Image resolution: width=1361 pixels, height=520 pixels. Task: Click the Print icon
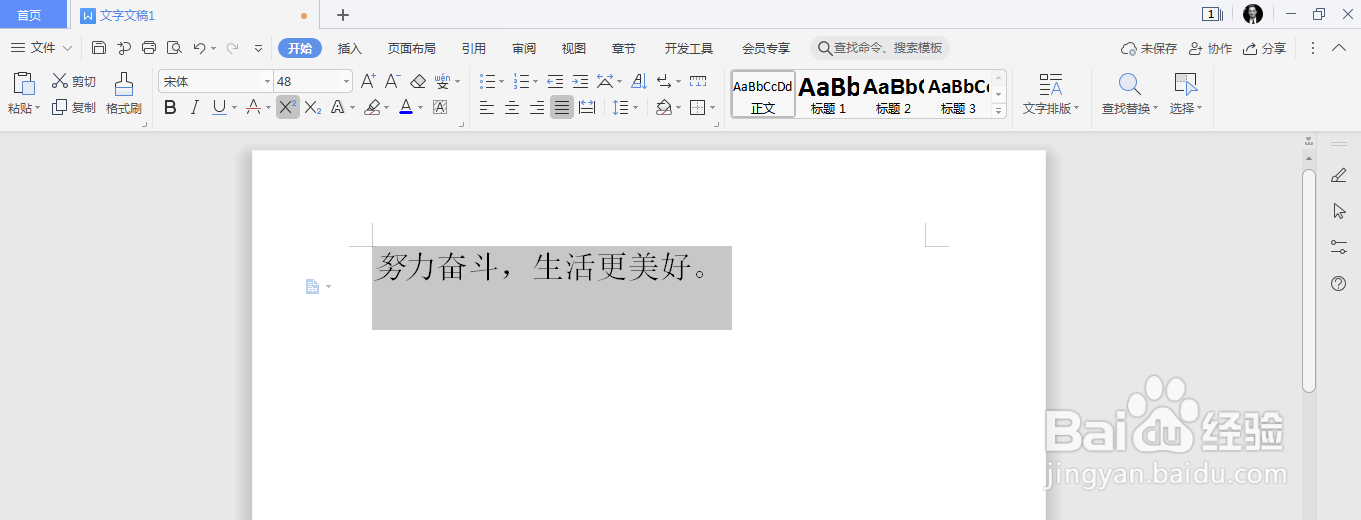pyautogui.click(x=149, y=48)
